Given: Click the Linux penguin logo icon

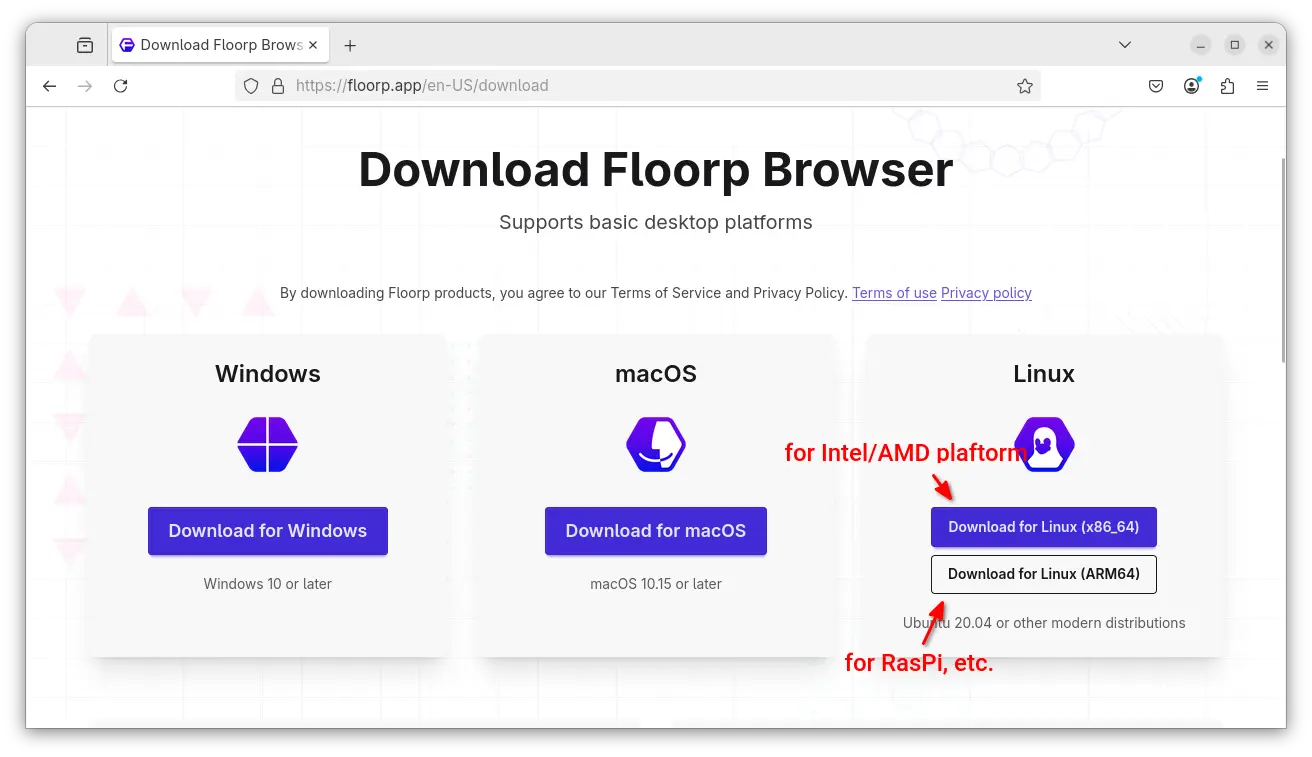Looking at the screenshot, I should click(x=1044, y=445).
